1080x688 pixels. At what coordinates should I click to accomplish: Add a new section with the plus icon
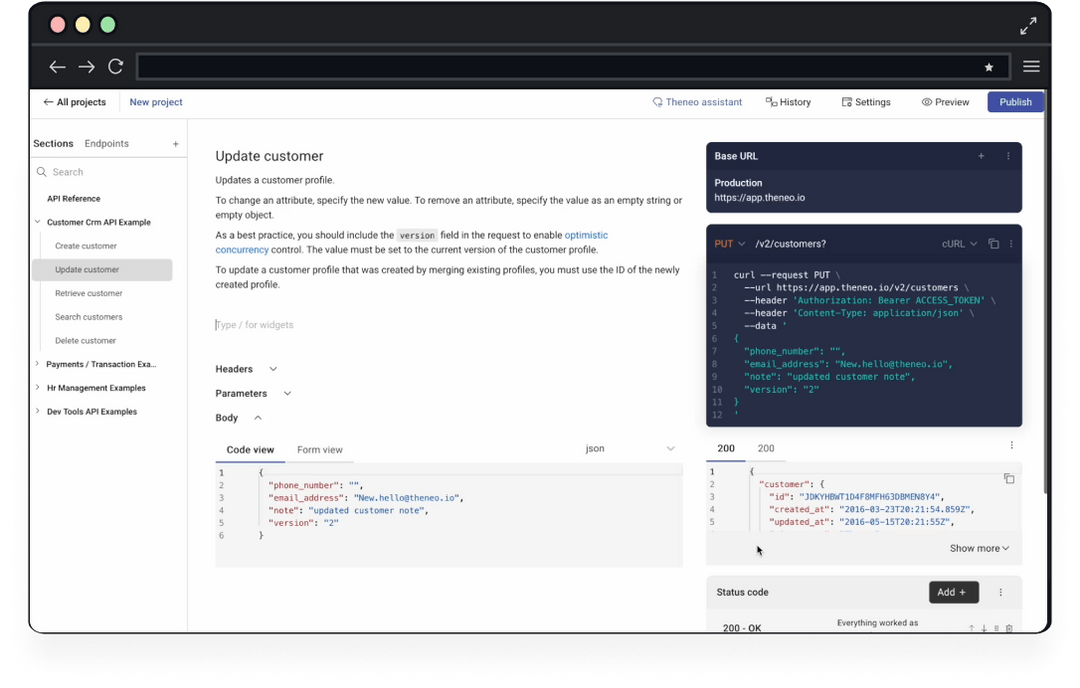(176, 143)
